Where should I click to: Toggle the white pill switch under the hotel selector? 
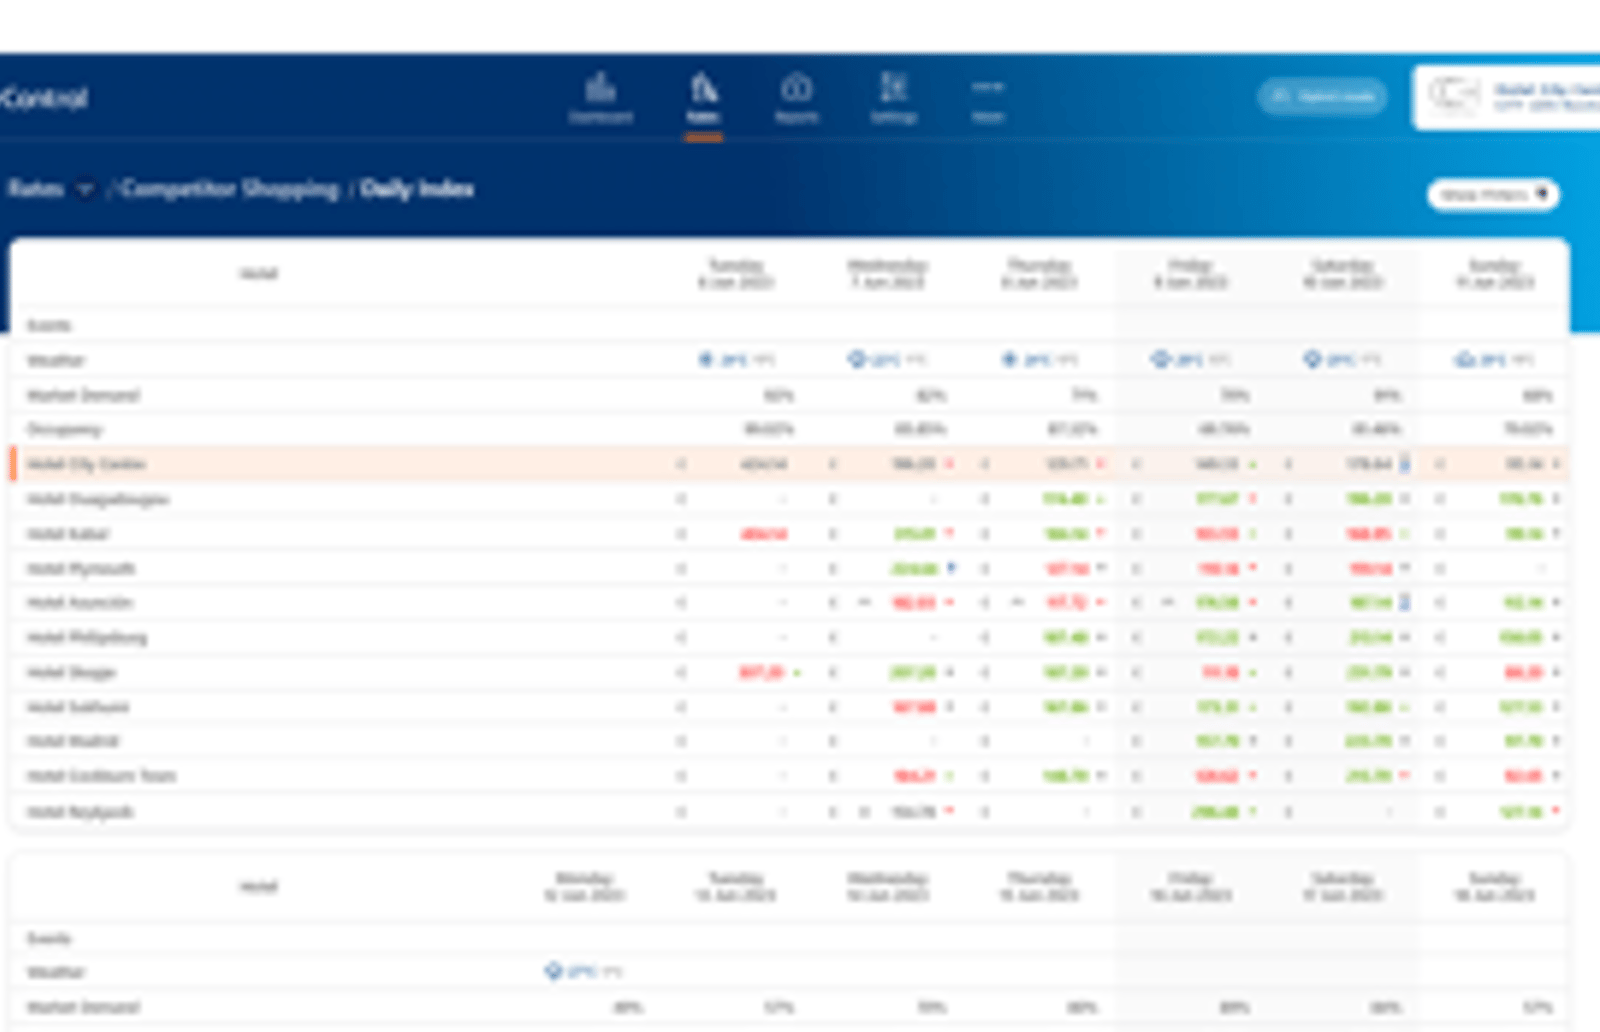(x=1493, y=194)
